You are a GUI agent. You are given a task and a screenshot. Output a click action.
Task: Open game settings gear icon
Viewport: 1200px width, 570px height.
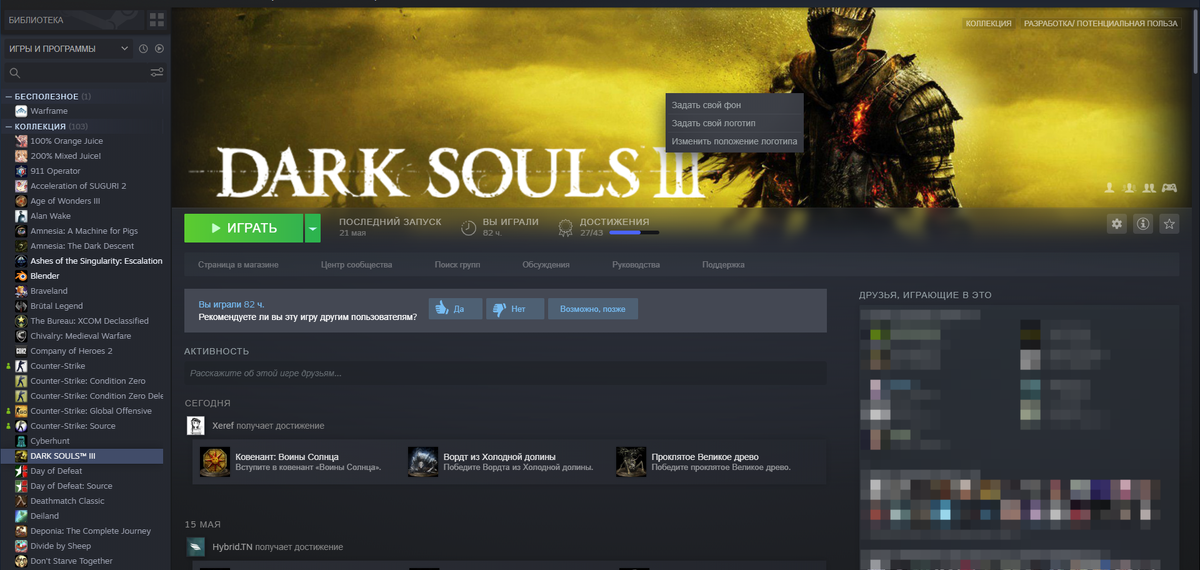[1117, 224]
